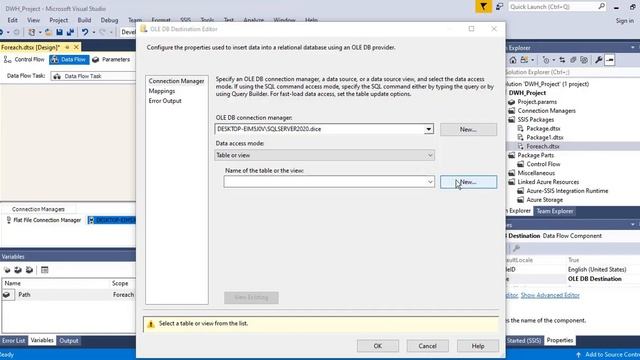Click the Move Variable icon
This screenshot has height=360, width=640.
(x=18, y=270)
